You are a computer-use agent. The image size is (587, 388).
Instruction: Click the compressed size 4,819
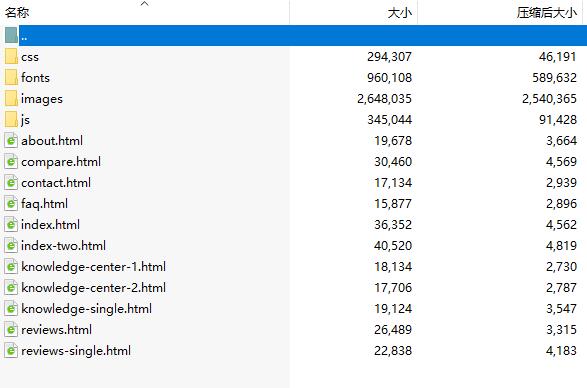point(561,246)
